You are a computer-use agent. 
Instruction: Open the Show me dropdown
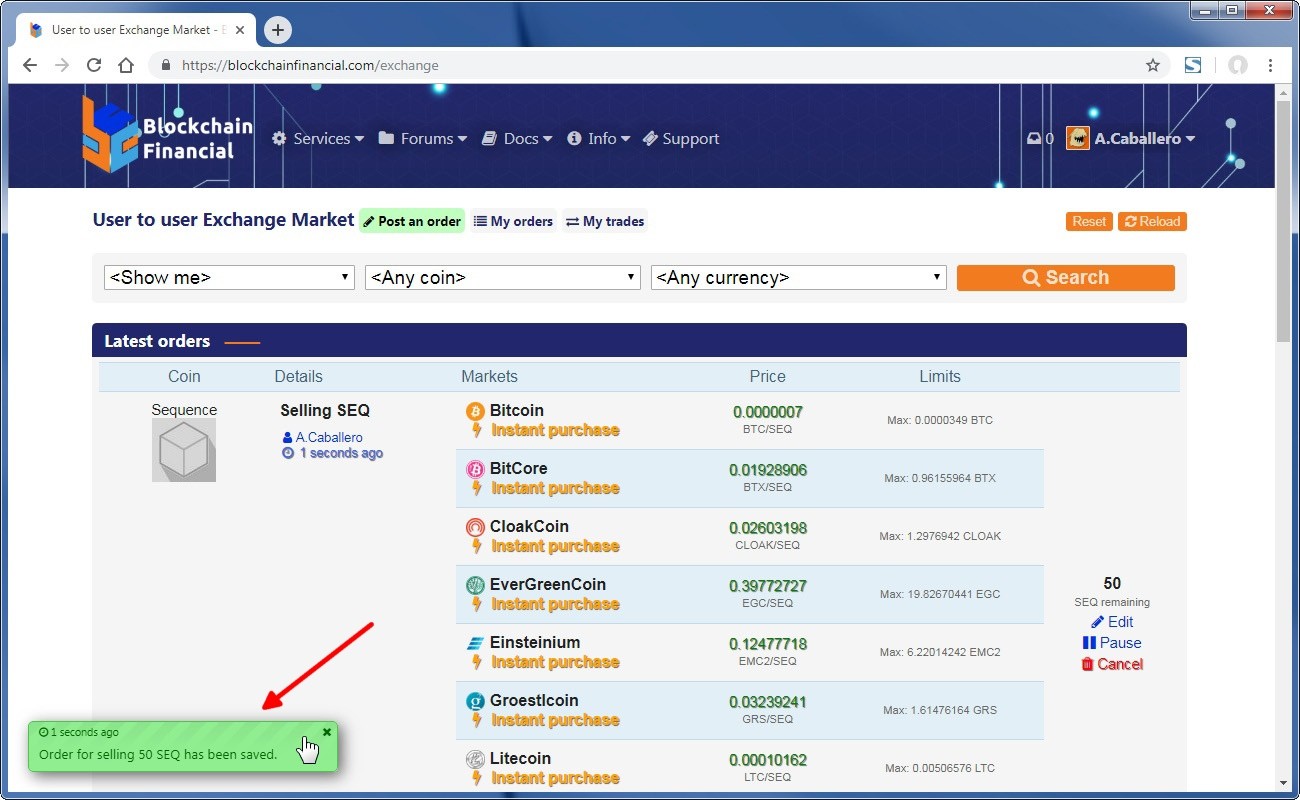(229, 278)
